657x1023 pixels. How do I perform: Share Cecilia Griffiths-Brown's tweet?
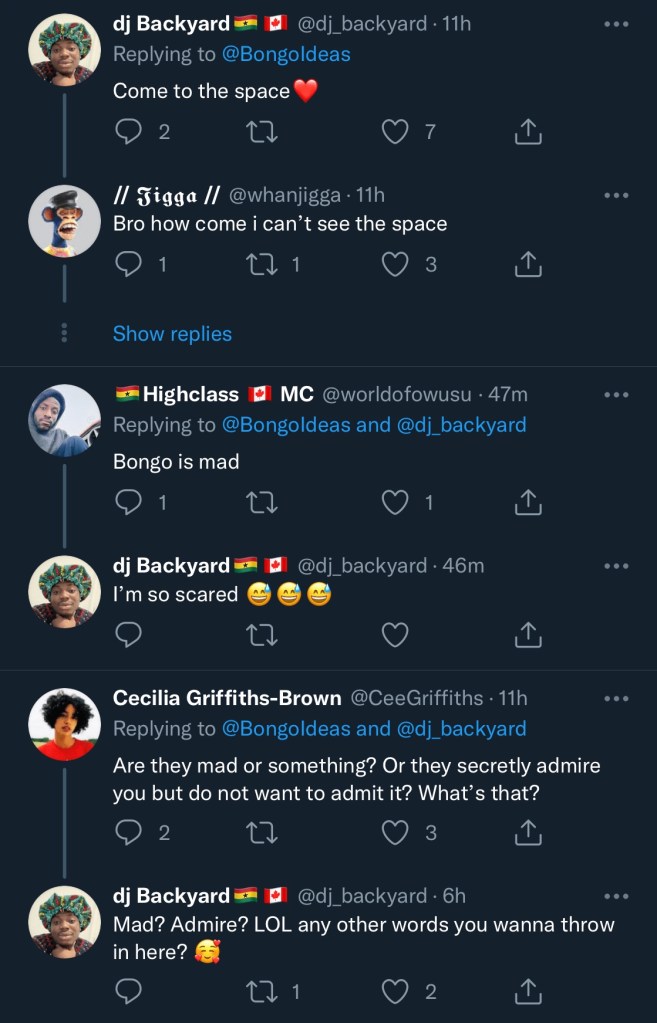pos(528,832)
